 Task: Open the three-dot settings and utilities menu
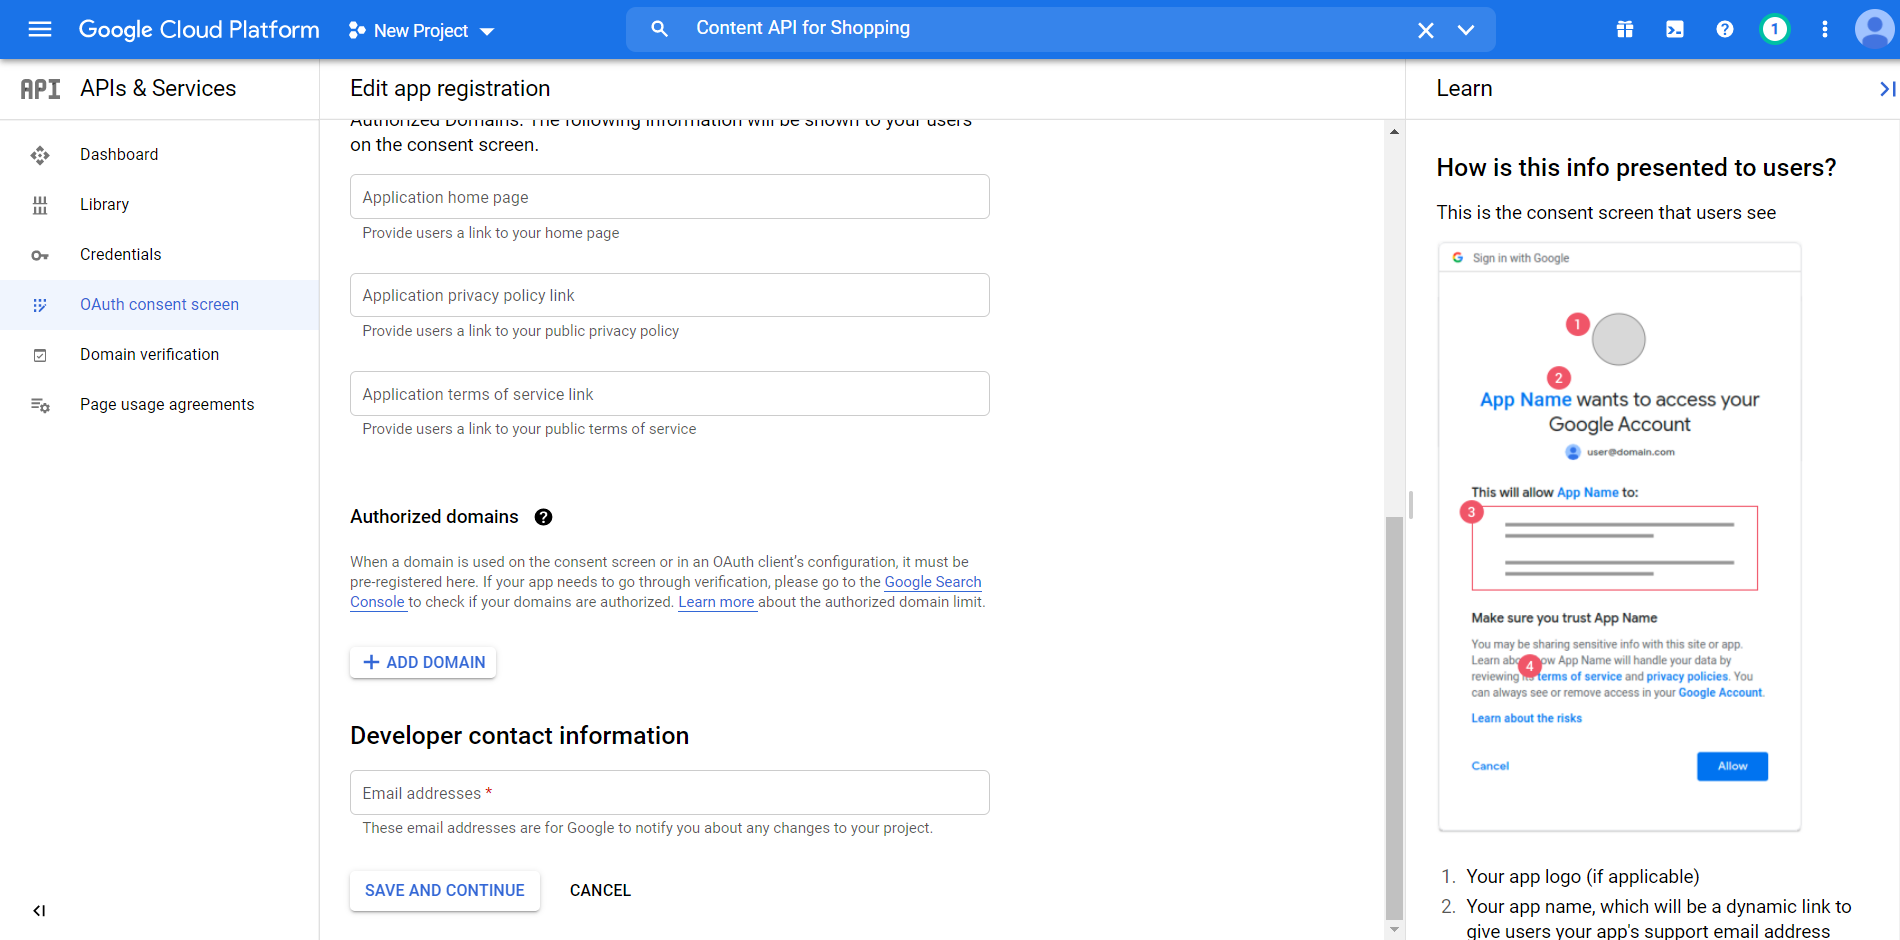click(x=1825, y=29)
